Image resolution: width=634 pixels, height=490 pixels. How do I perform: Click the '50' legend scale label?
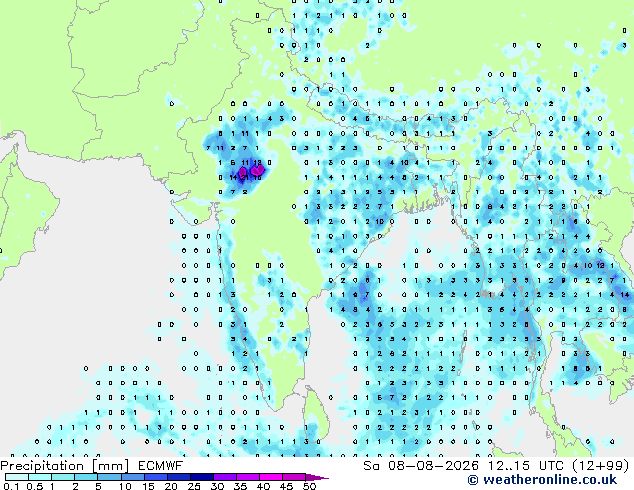click(x=309, y=486)
